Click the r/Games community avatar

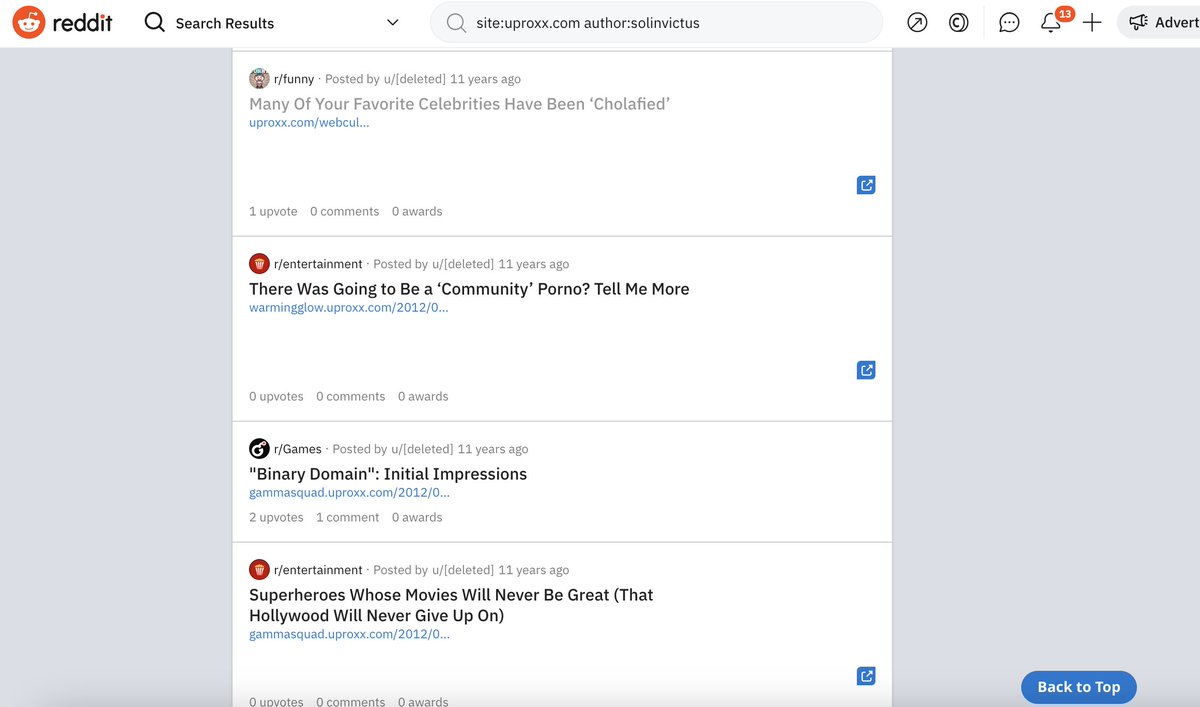(259, 449)
